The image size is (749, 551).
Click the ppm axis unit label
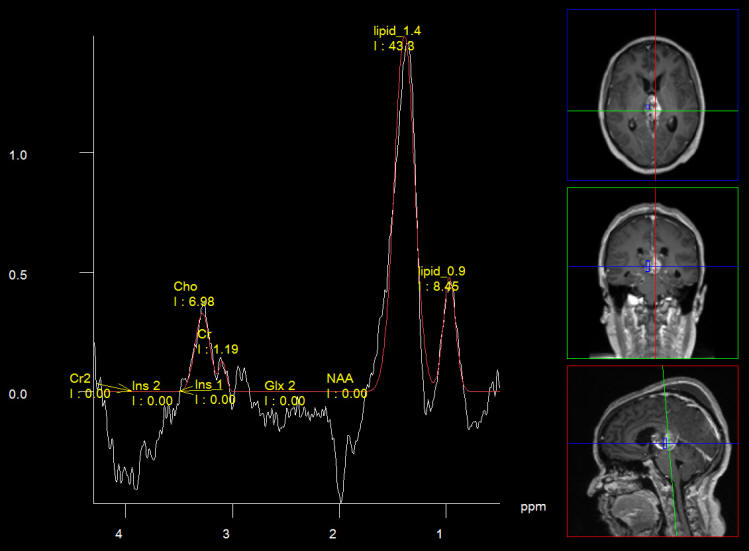click(x=532, y=507)
